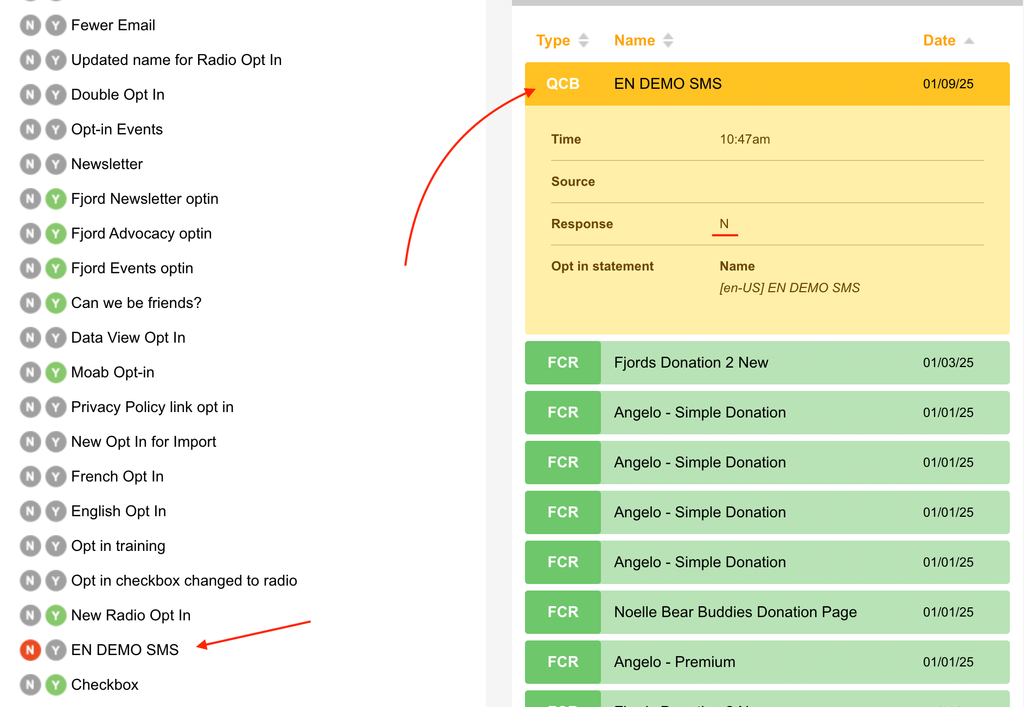Viewport: 1024px width, 707px height.
Task: Set Can we be friends? to N
Action: coord(30,303)
